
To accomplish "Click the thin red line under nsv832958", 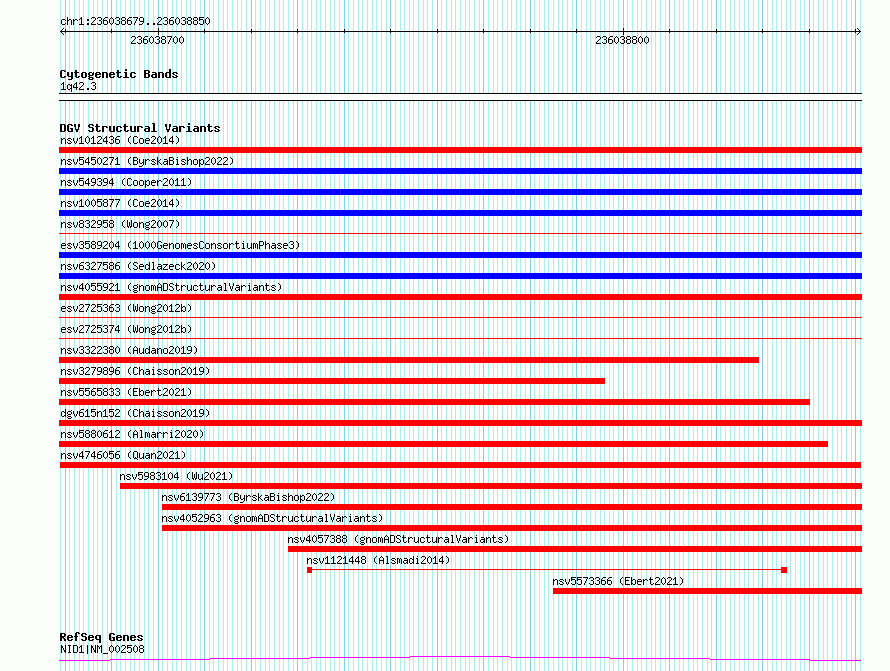I will [x=460, y=233].
